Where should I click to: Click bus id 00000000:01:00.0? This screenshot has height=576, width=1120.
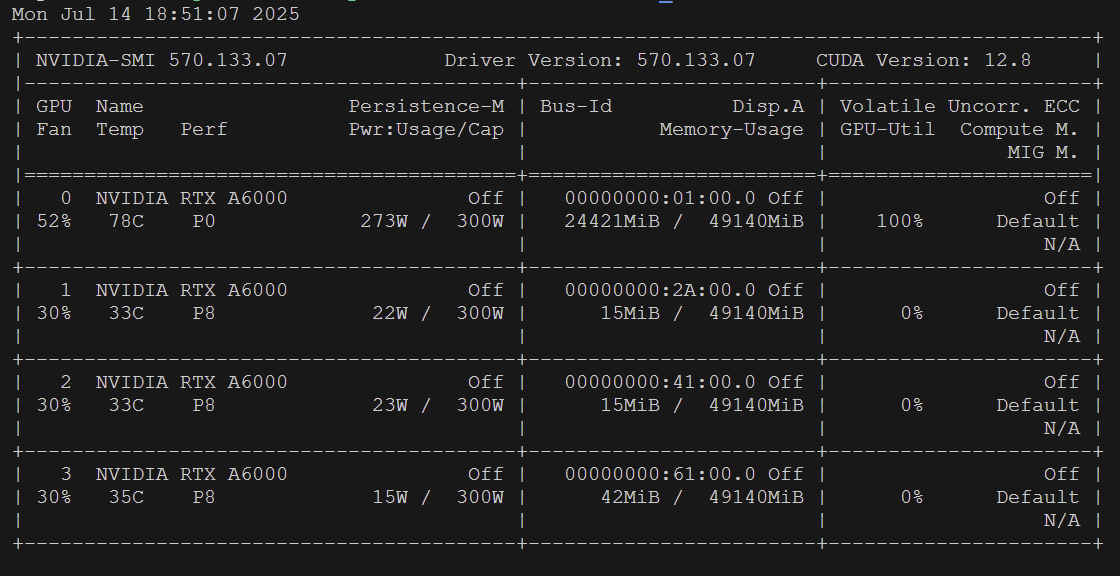[x=660, y=198]
